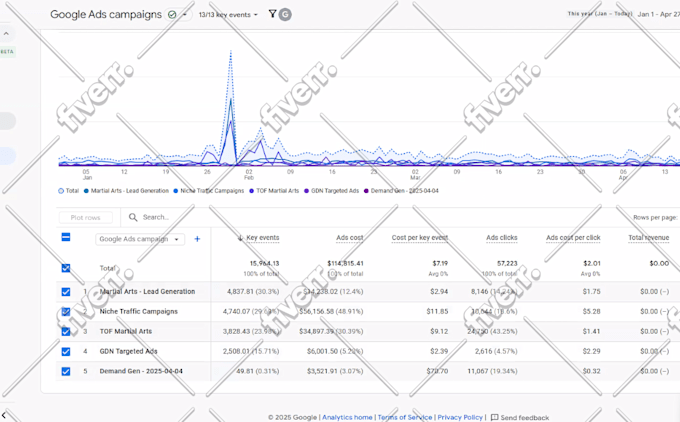
Task: Toggle Total series in chart legend
Action: (69, 191)
